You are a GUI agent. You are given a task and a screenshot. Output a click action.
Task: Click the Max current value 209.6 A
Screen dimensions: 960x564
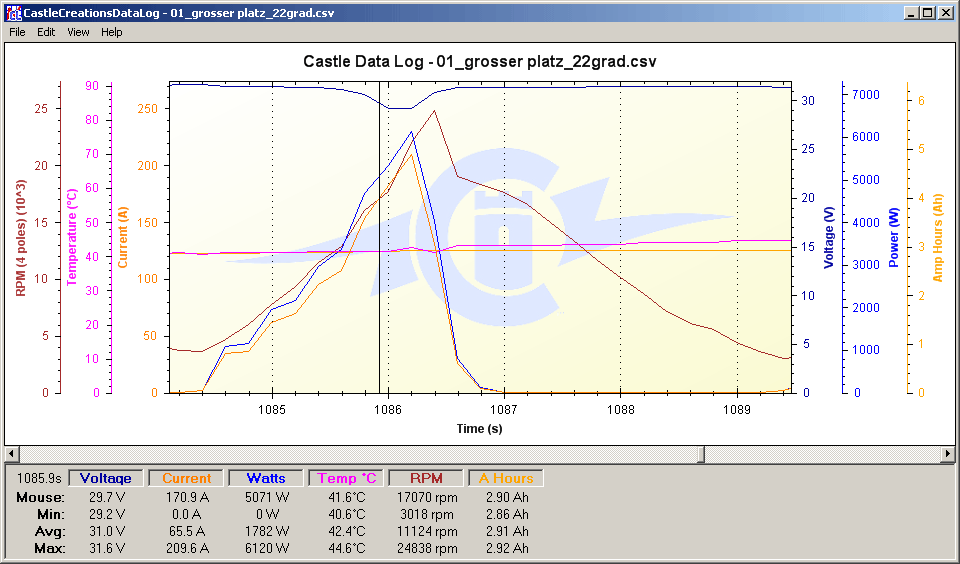(187, 549)
